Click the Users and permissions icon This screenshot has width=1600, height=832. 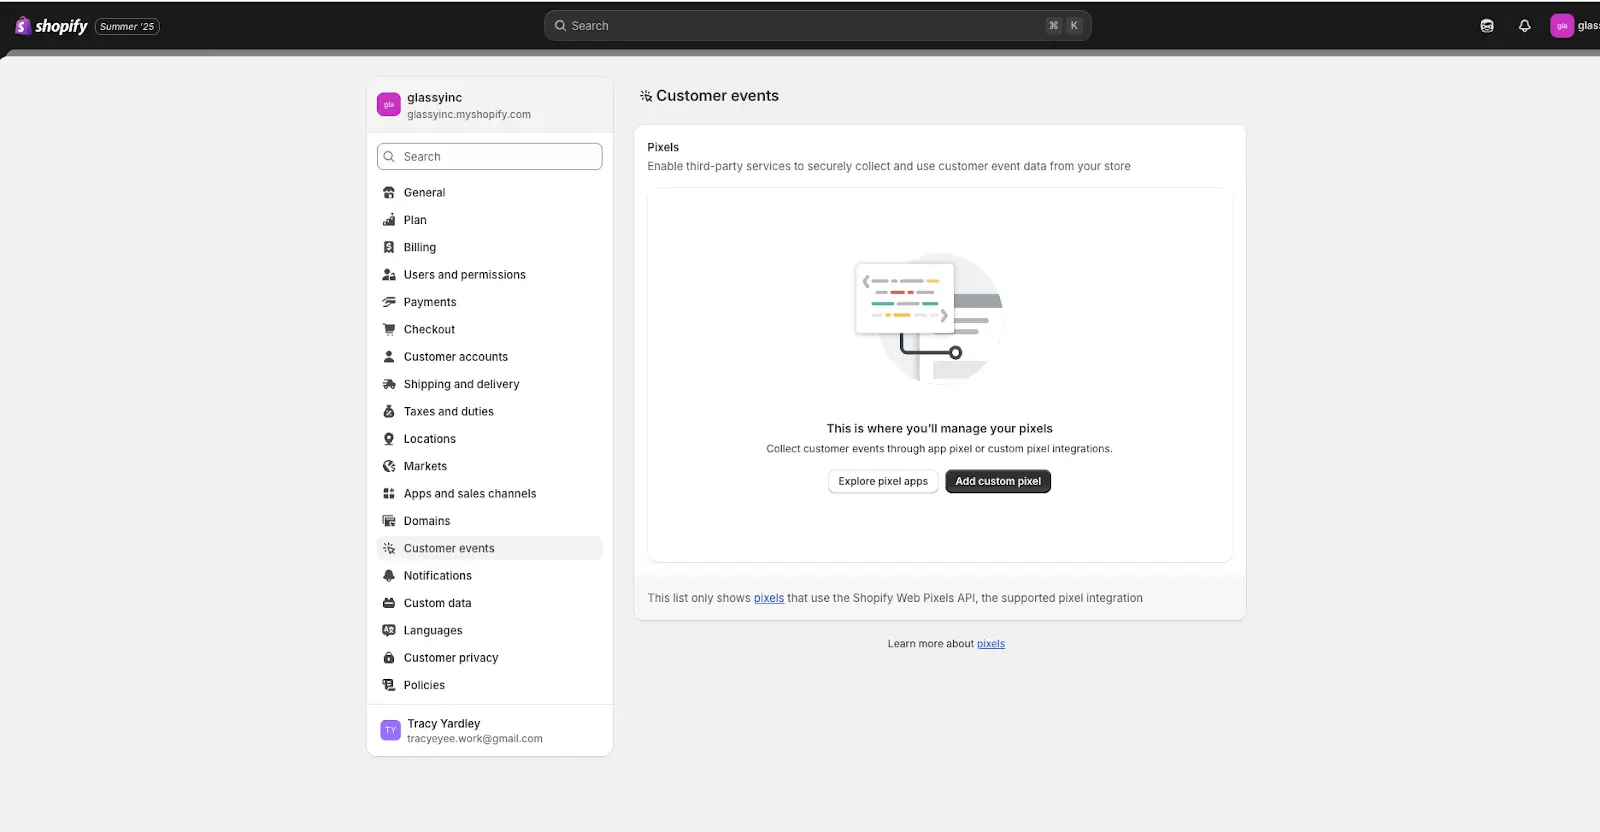pos(389,275)
